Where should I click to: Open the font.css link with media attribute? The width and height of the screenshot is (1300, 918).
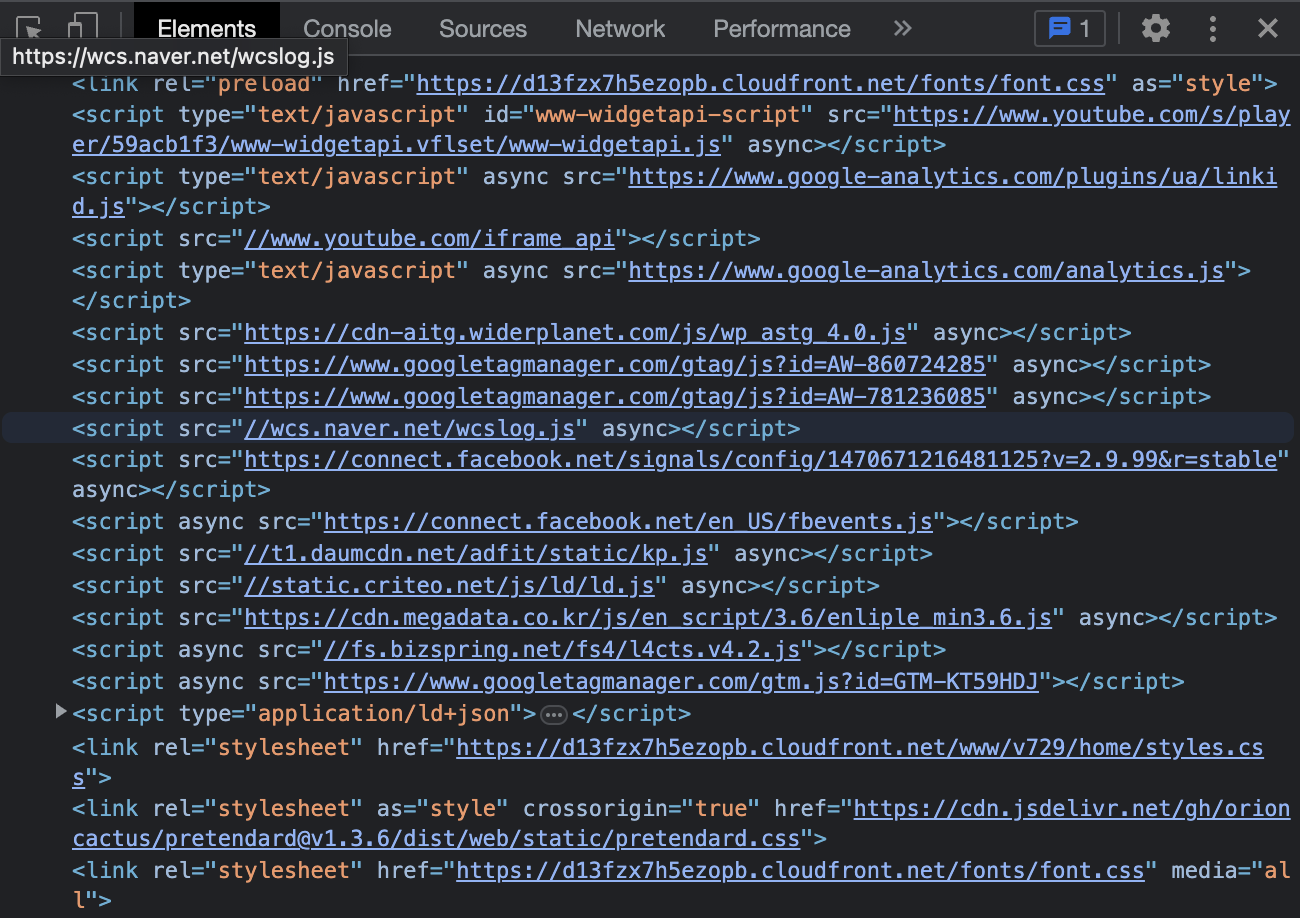pos(800,871)
